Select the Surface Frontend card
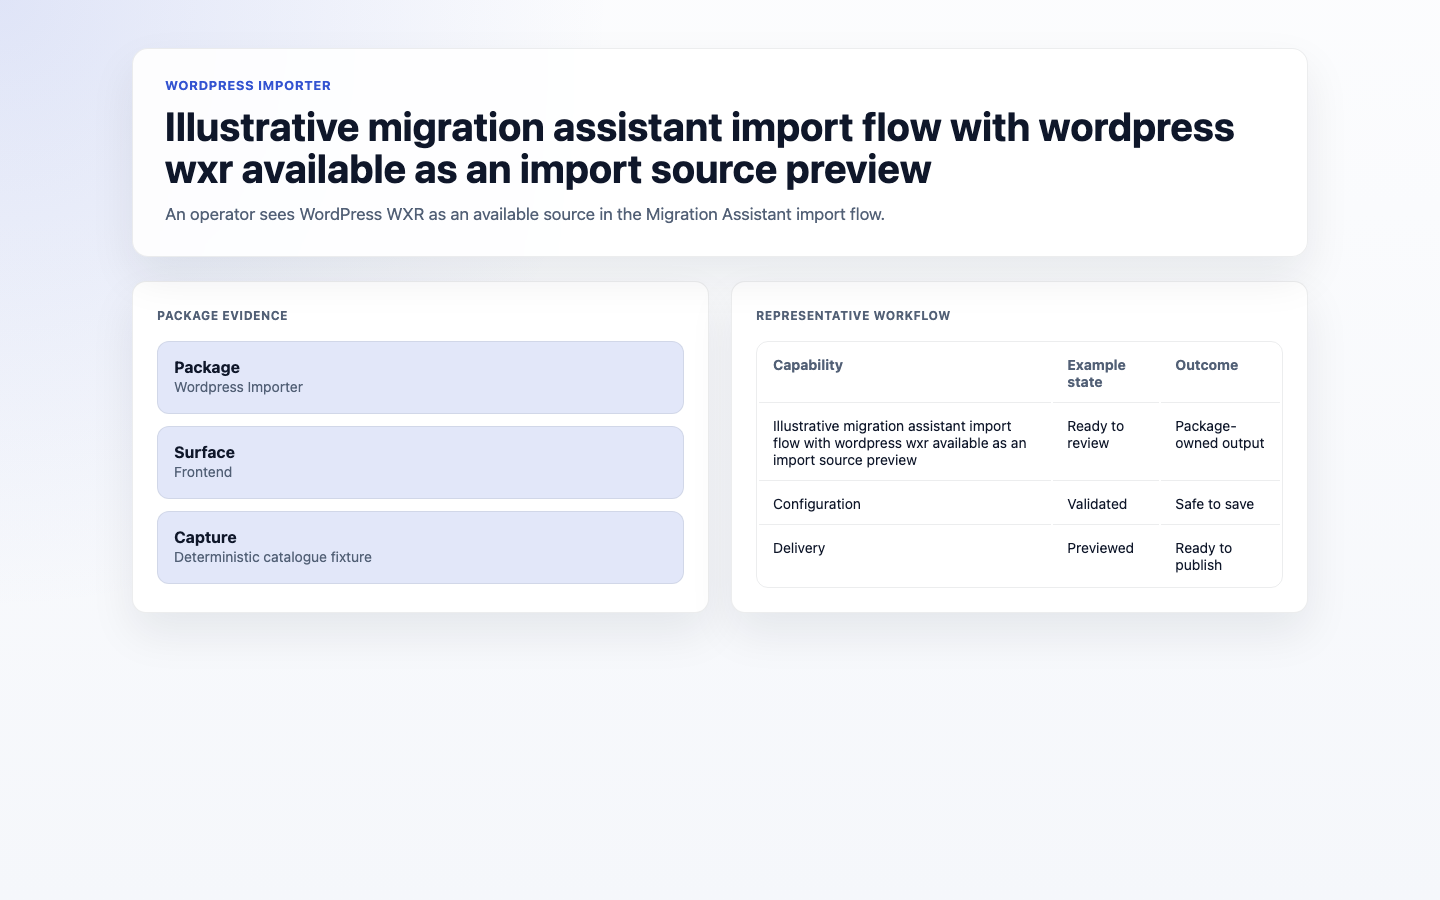 420,463
